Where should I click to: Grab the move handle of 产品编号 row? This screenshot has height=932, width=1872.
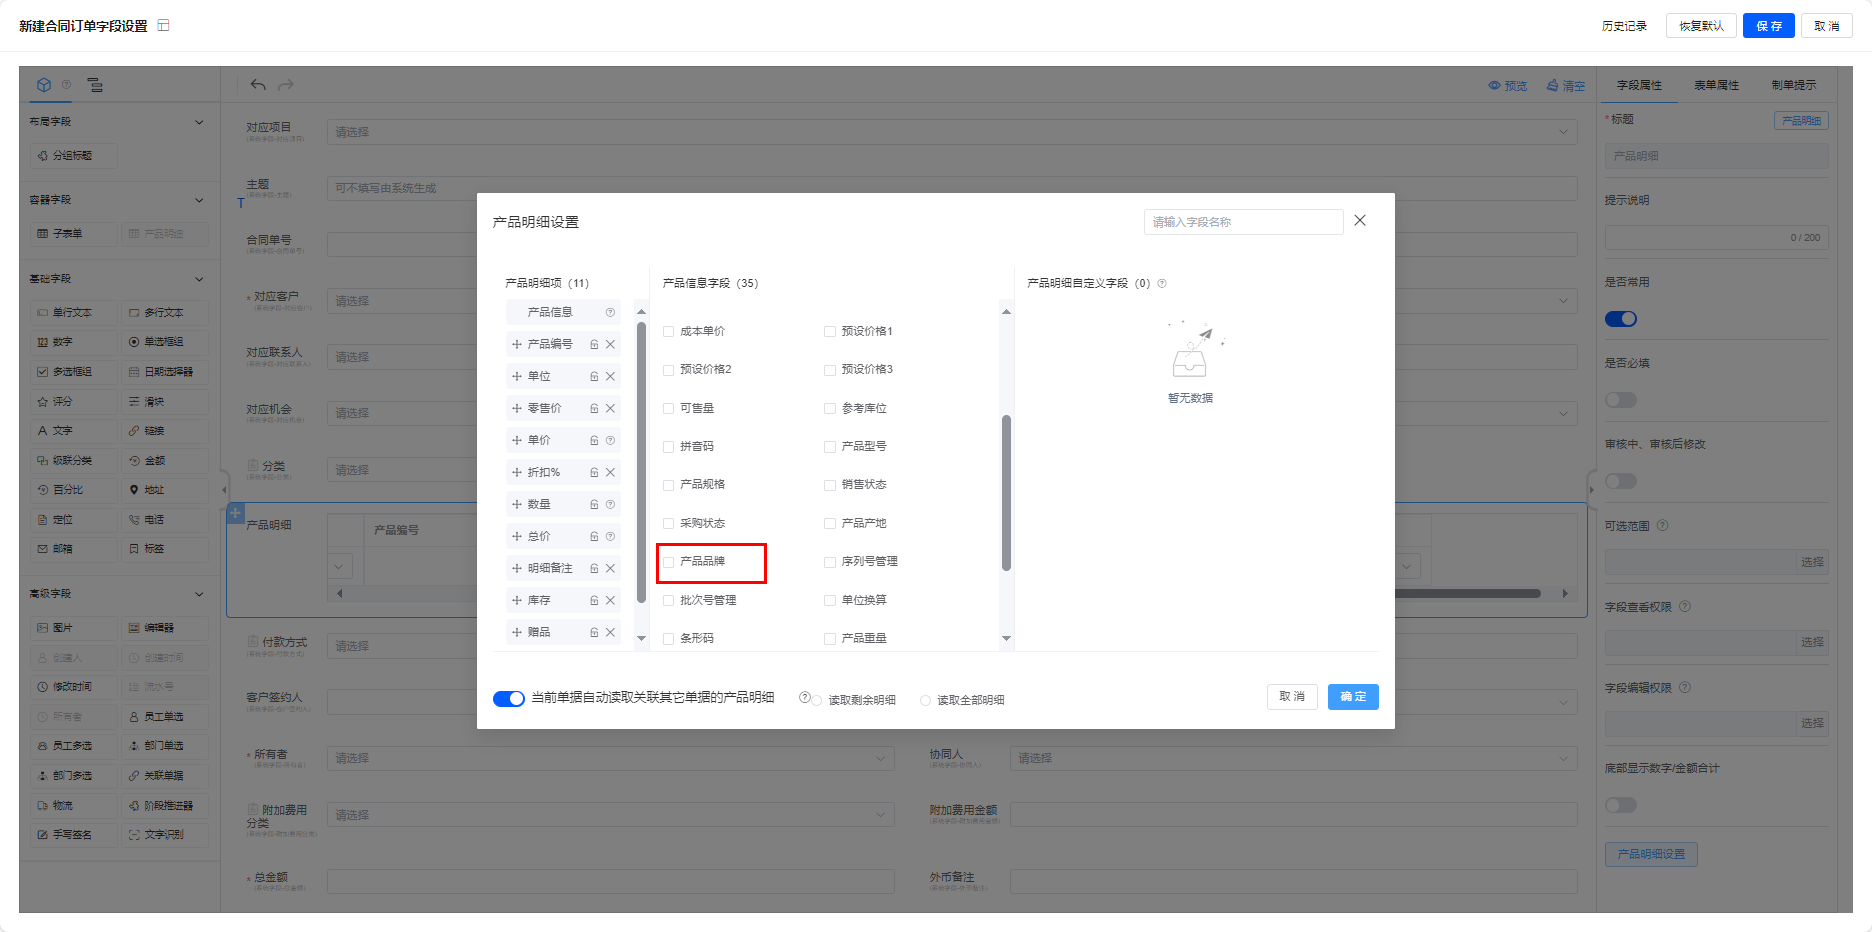pos(517,344)
